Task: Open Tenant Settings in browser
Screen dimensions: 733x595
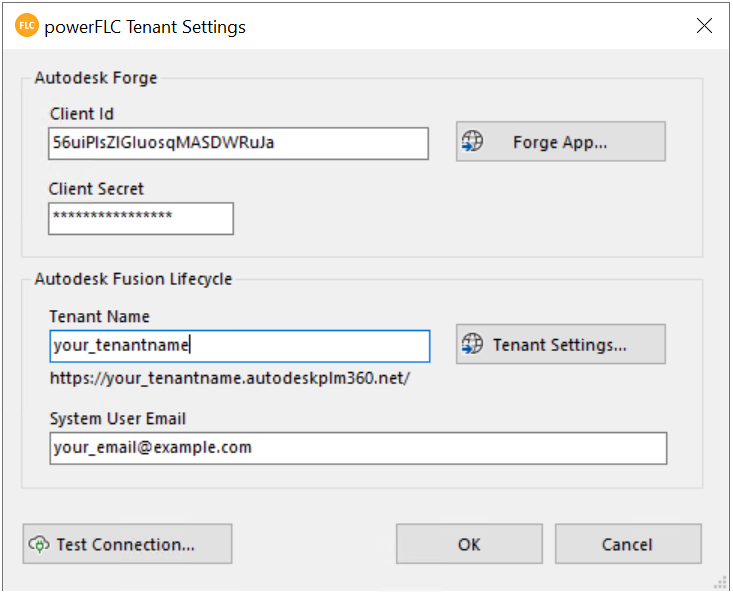Action: coord(560,345)
